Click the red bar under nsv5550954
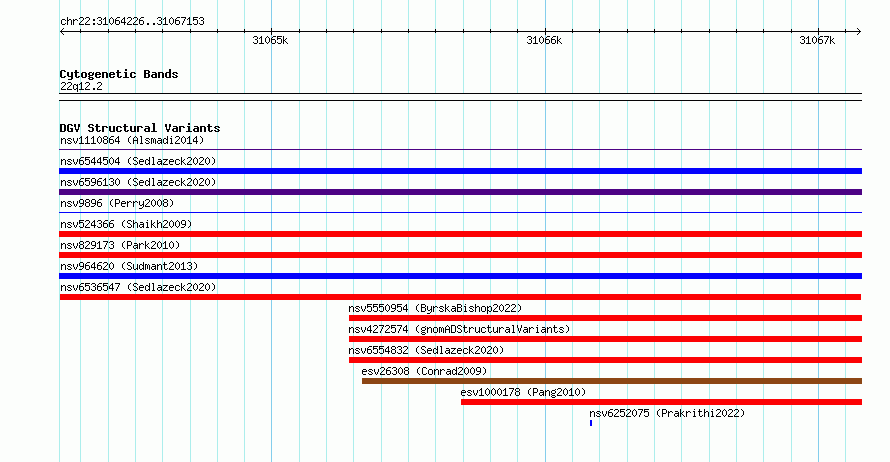Screen dimensions: 890x462 606,318
